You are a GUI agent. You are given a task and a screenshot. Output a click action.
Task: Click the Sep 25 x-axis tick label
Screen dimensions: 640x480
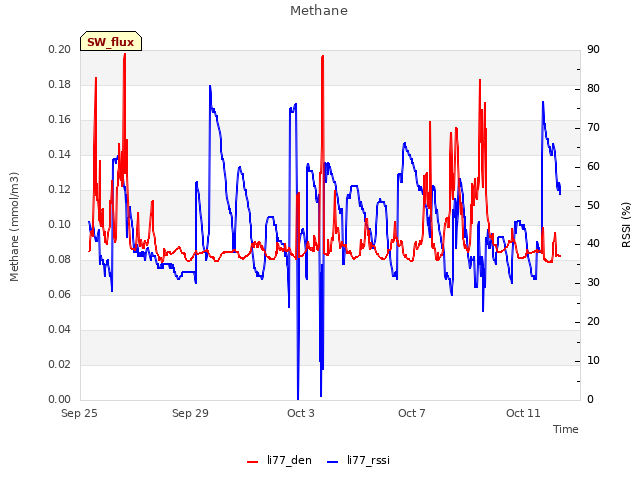point(79,413)
